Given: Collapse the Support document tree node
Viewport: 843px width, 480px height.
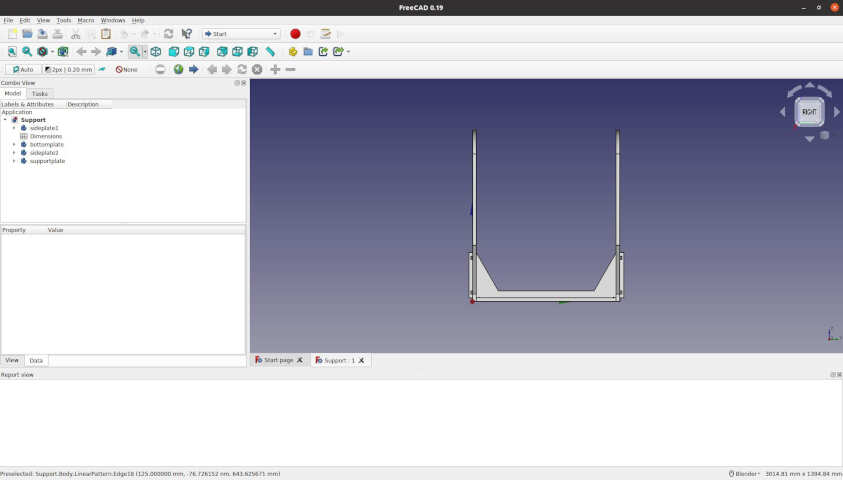Looking at the screenshot, I should (x=5, y=120).
